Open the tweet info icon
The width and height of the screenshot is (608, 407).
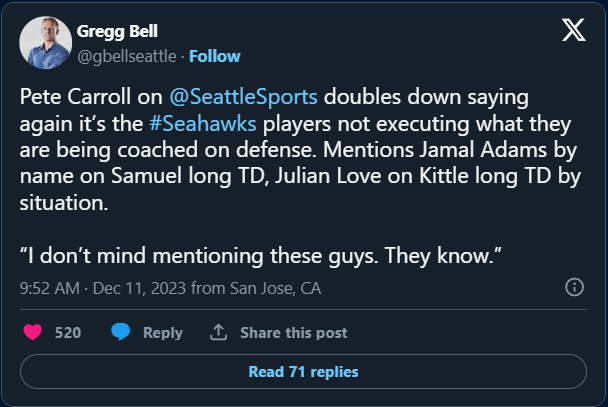coord(575,288)
